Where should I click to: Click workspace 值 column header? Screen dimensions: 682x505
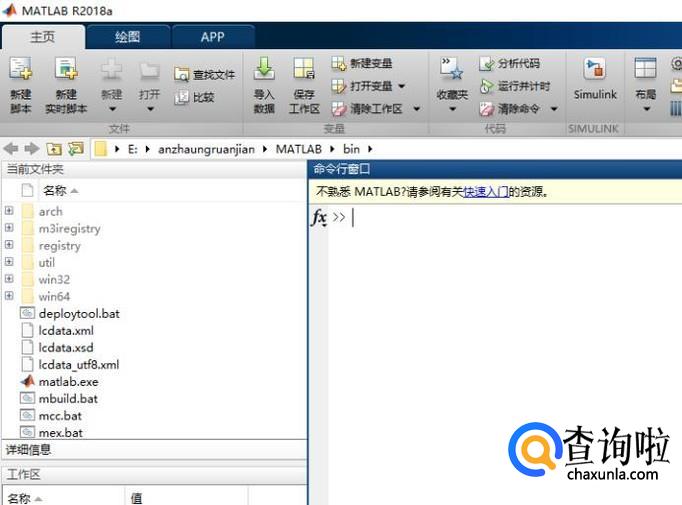pos(137,498)
